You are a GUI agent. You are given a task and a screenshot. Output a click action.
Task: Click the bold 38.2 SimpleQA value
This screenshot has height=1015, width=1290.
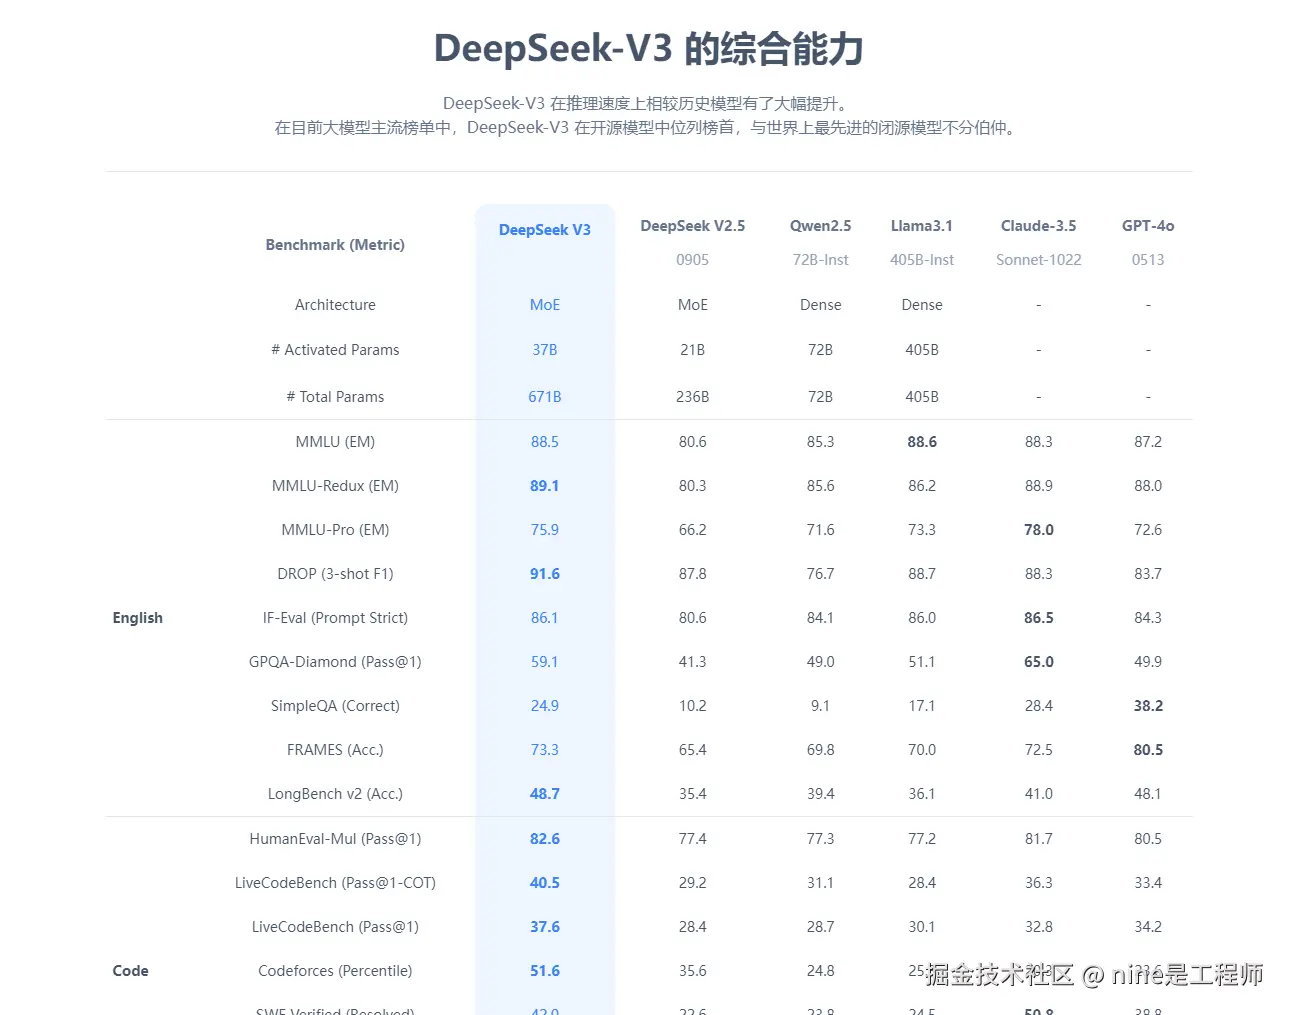click(1147, 705)
